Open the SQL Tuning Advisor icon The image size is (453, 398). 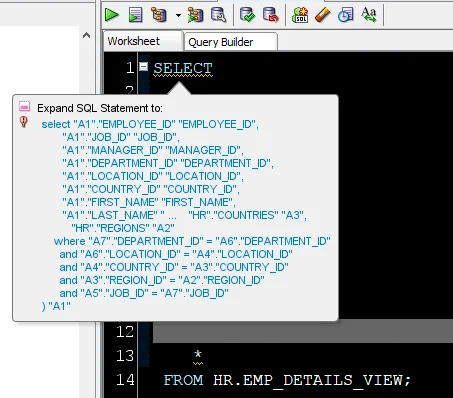click(219, 15)
